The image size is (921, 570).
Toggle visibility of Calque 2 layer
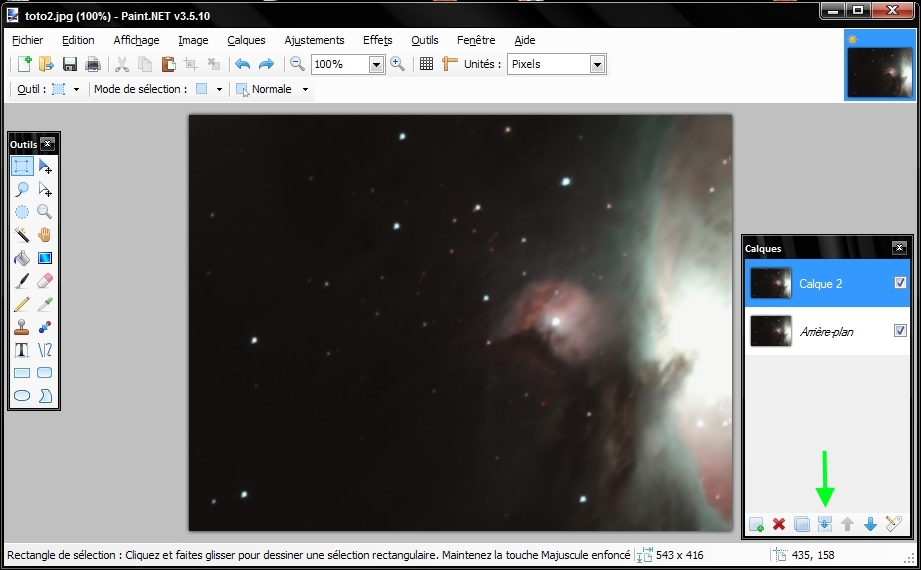coord(900,283)
